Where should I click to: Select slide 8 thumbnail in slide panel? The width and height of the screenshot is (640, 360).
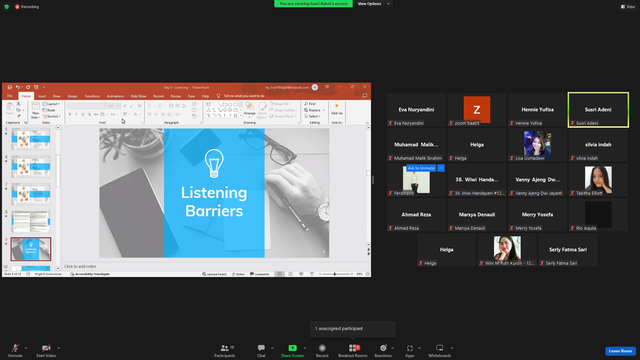pos(31,222)
